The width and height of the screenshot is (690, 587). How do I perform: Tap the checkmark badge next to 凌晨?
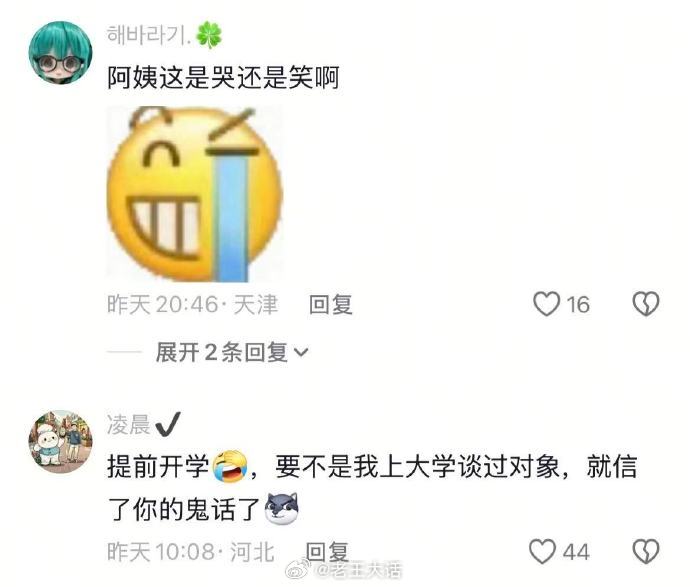click(x=168, y=425)
